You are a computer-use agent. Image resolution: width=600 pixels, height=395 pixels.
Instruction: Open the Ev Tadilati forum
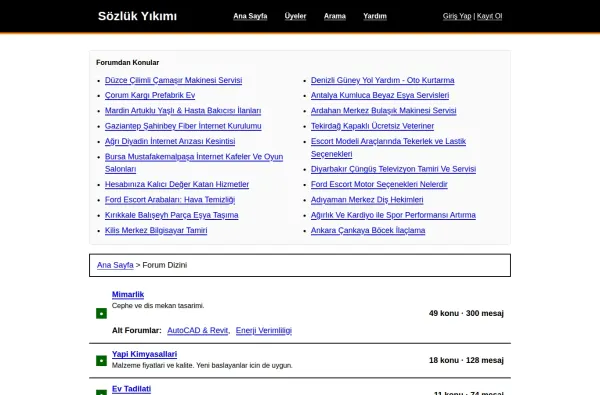click(x=131, y=389)
